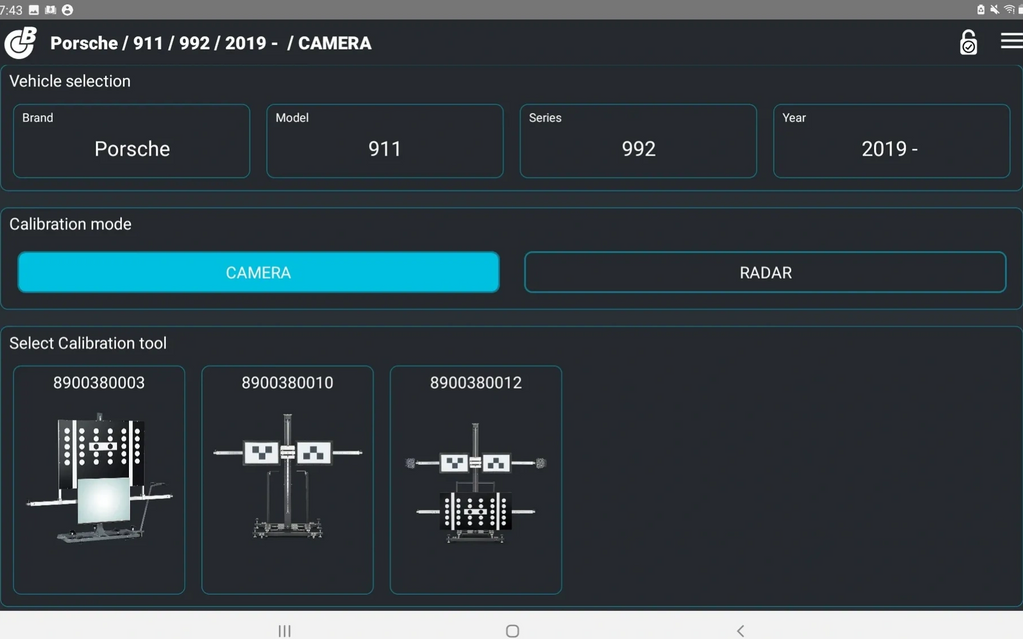Select CAMERA calibration mode
Image resolution: width=1023 pixels, height=639 pixels.
[x=258, y=272]
